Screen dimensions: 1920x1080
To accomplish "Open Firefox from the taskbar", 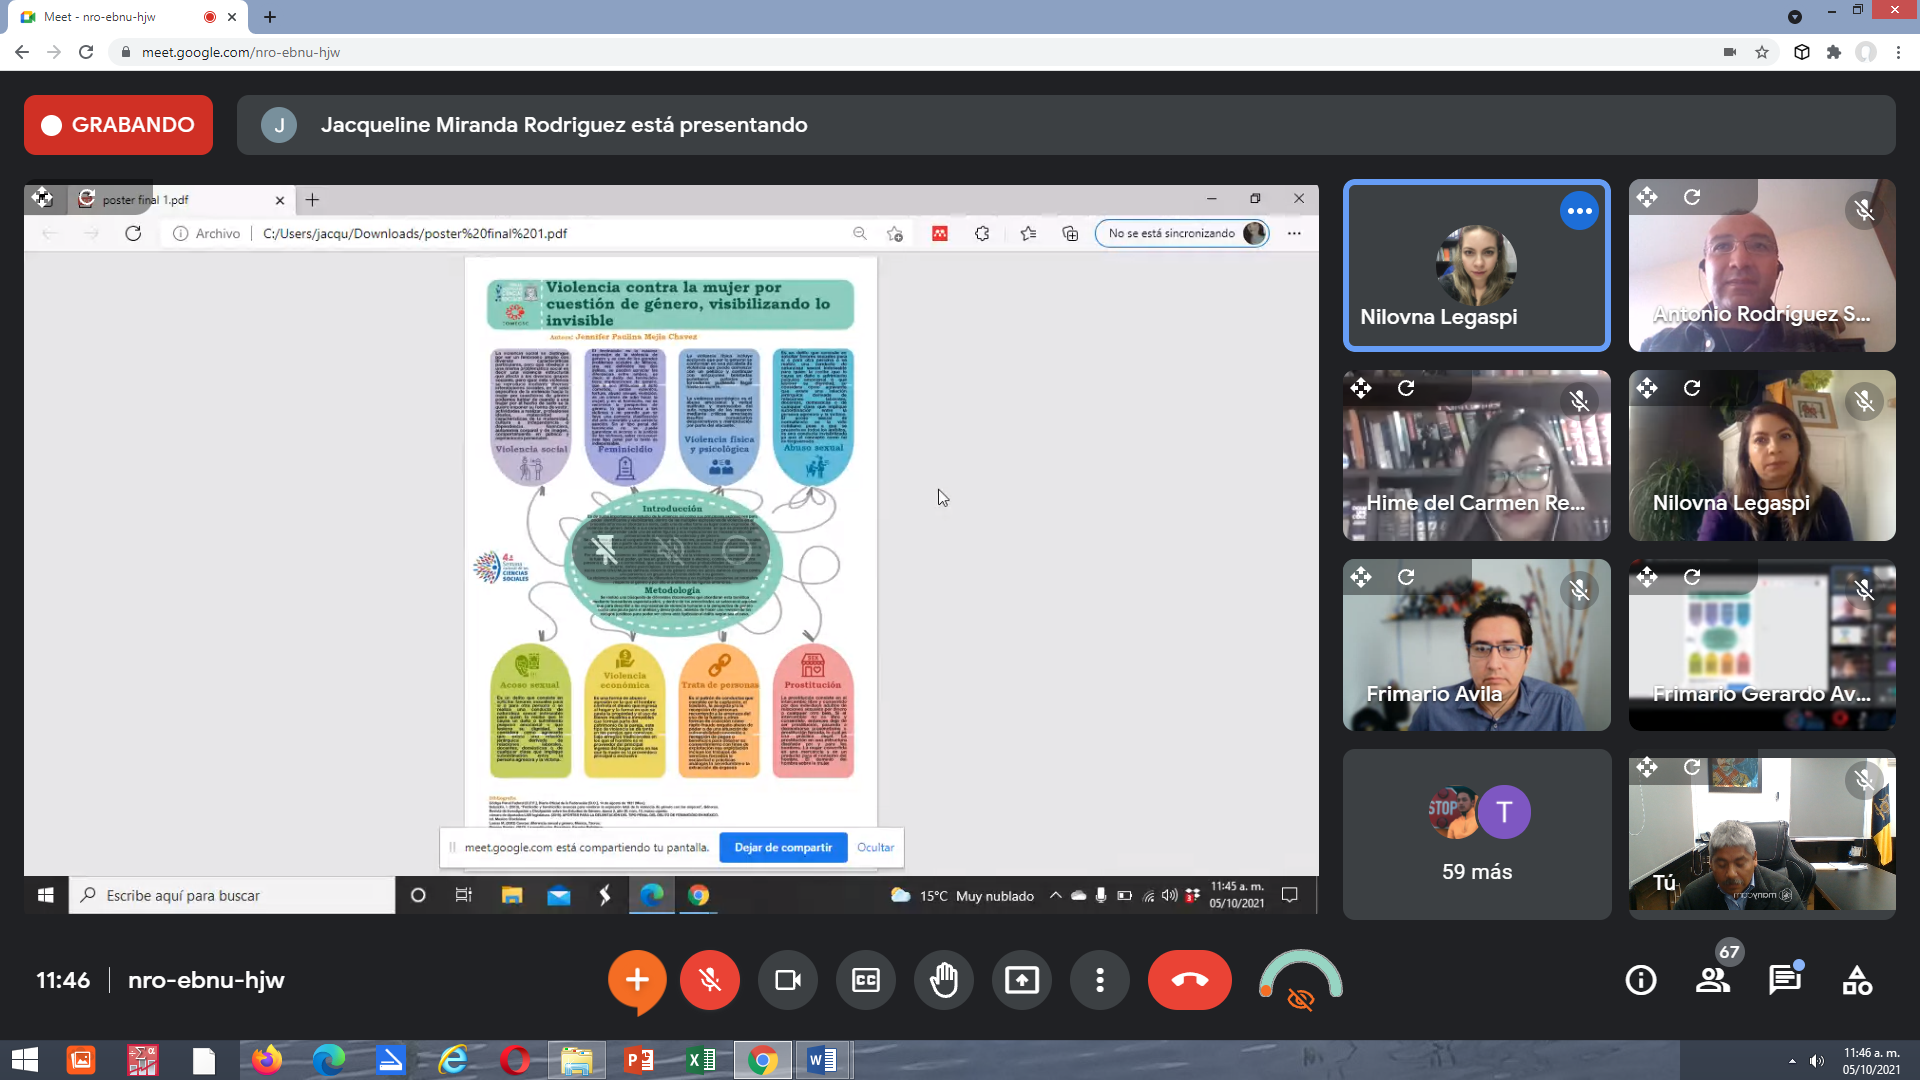I will pos(267,1060).
